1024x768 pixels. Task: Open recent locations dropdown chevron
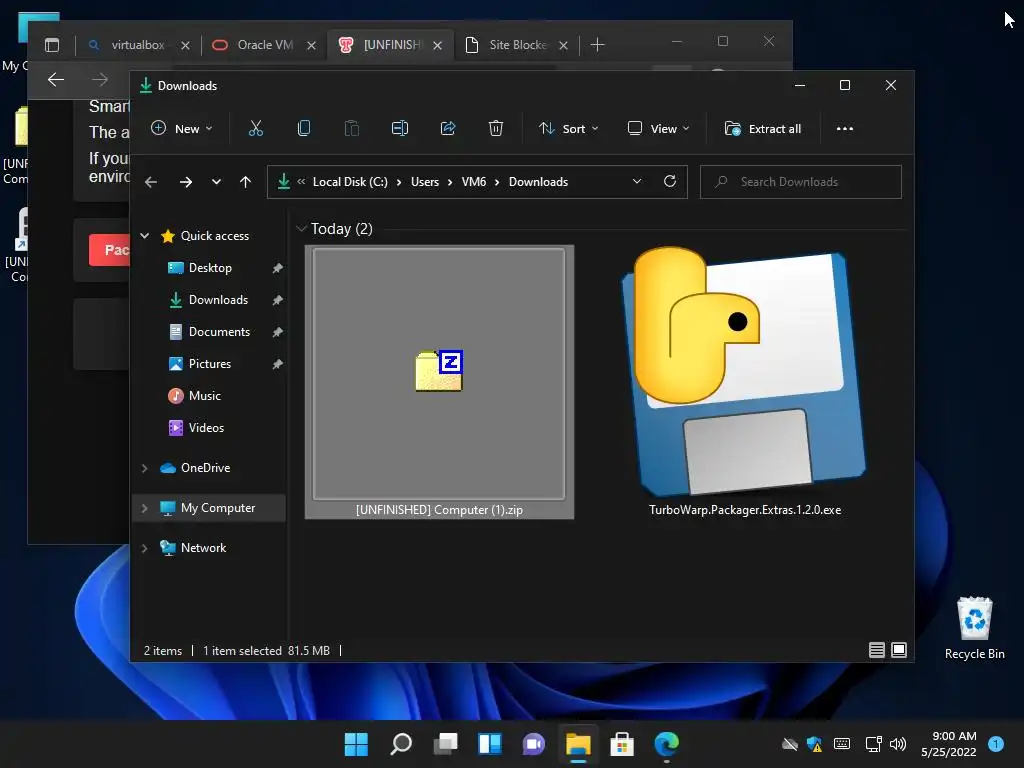coord(216,182)
